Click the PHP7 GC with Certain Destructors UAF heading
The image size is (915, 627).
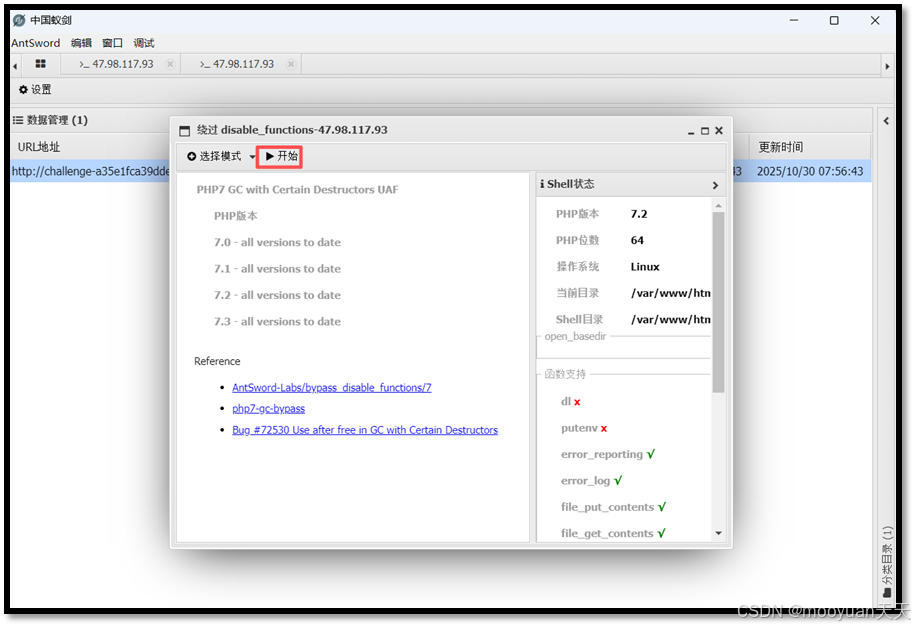coord(298,190)
